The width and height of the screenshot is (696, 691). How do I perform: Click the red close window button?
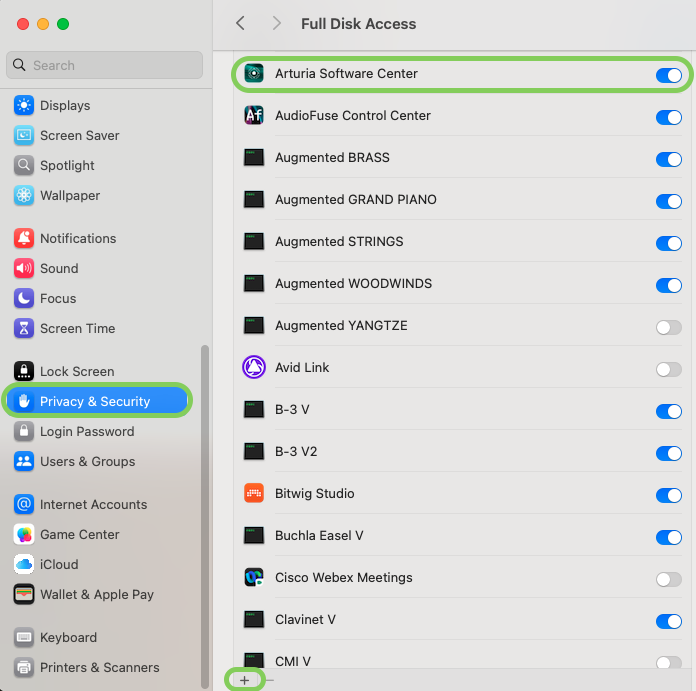[x=23, y=24]
